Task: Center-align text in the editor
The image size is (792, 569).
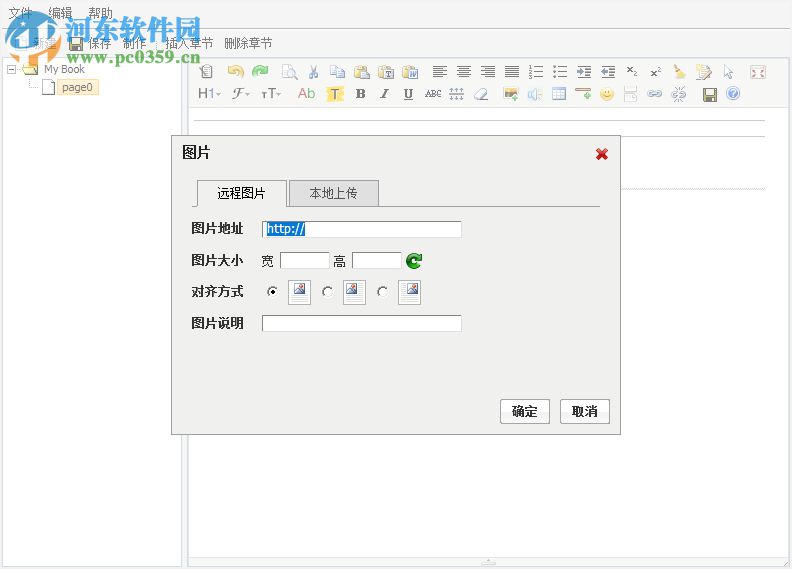Action: [464, 72]
